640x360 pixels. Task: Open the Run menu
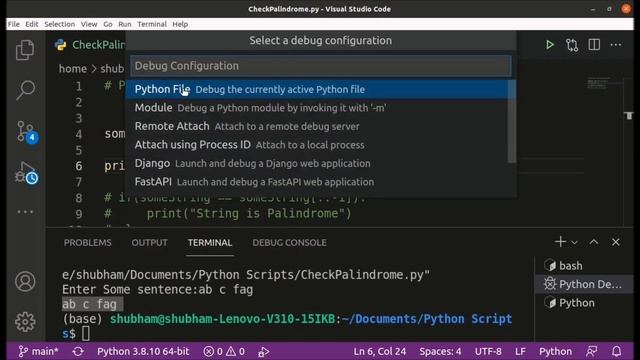point(124,24)
